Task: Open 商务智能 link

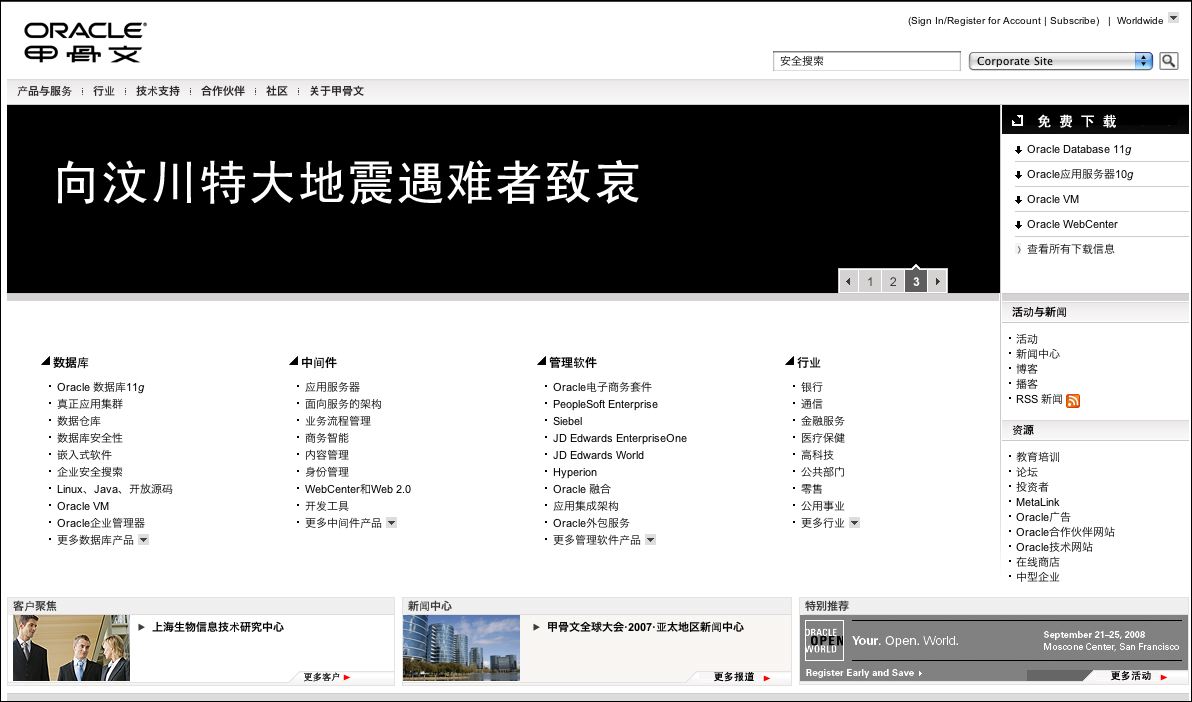Action: click(x=327, y=438)
